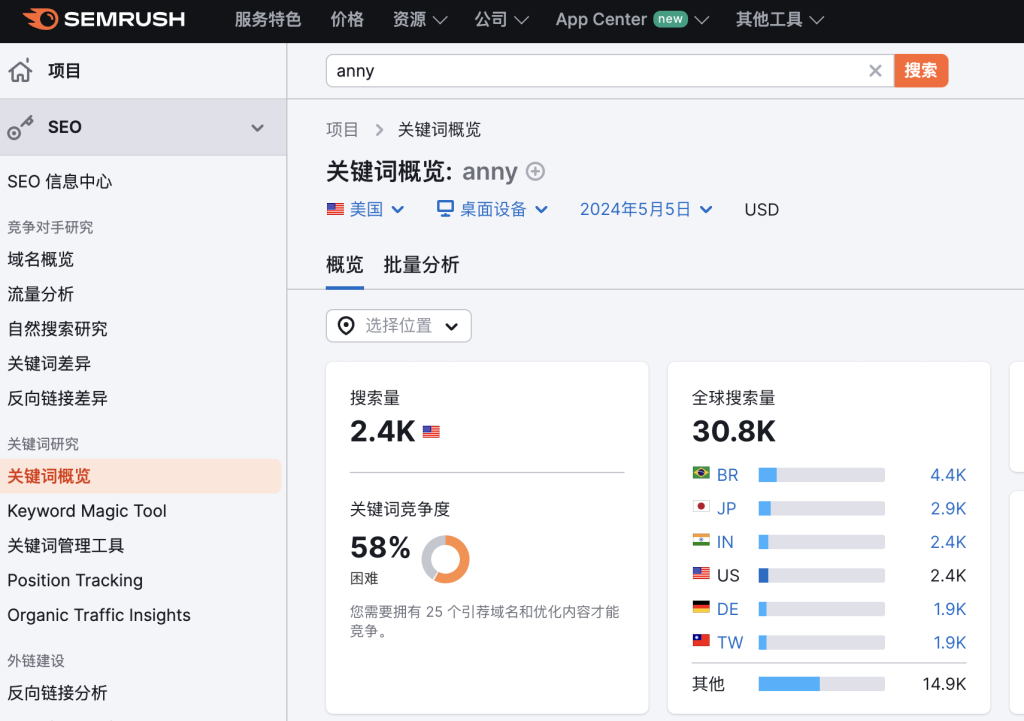Click the plus icon beside the keyword anny
The width and height of the screenshot is (1024, 721).
click(534, 172)
